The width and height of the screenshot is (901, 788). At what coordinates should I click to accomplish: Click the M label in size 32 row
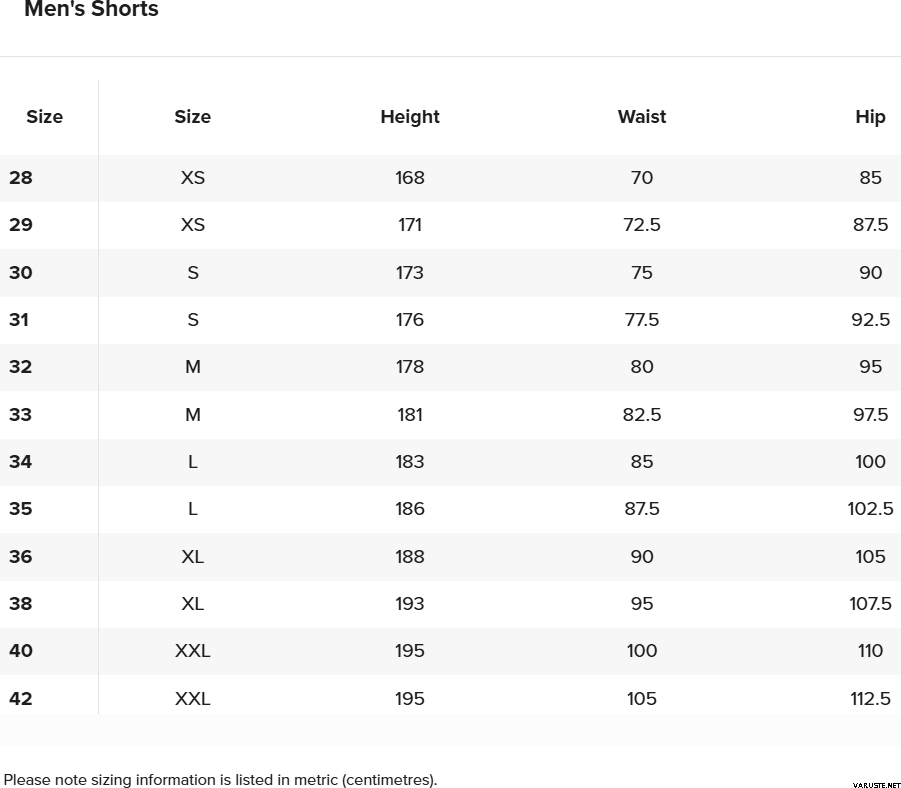click(193, 367)
